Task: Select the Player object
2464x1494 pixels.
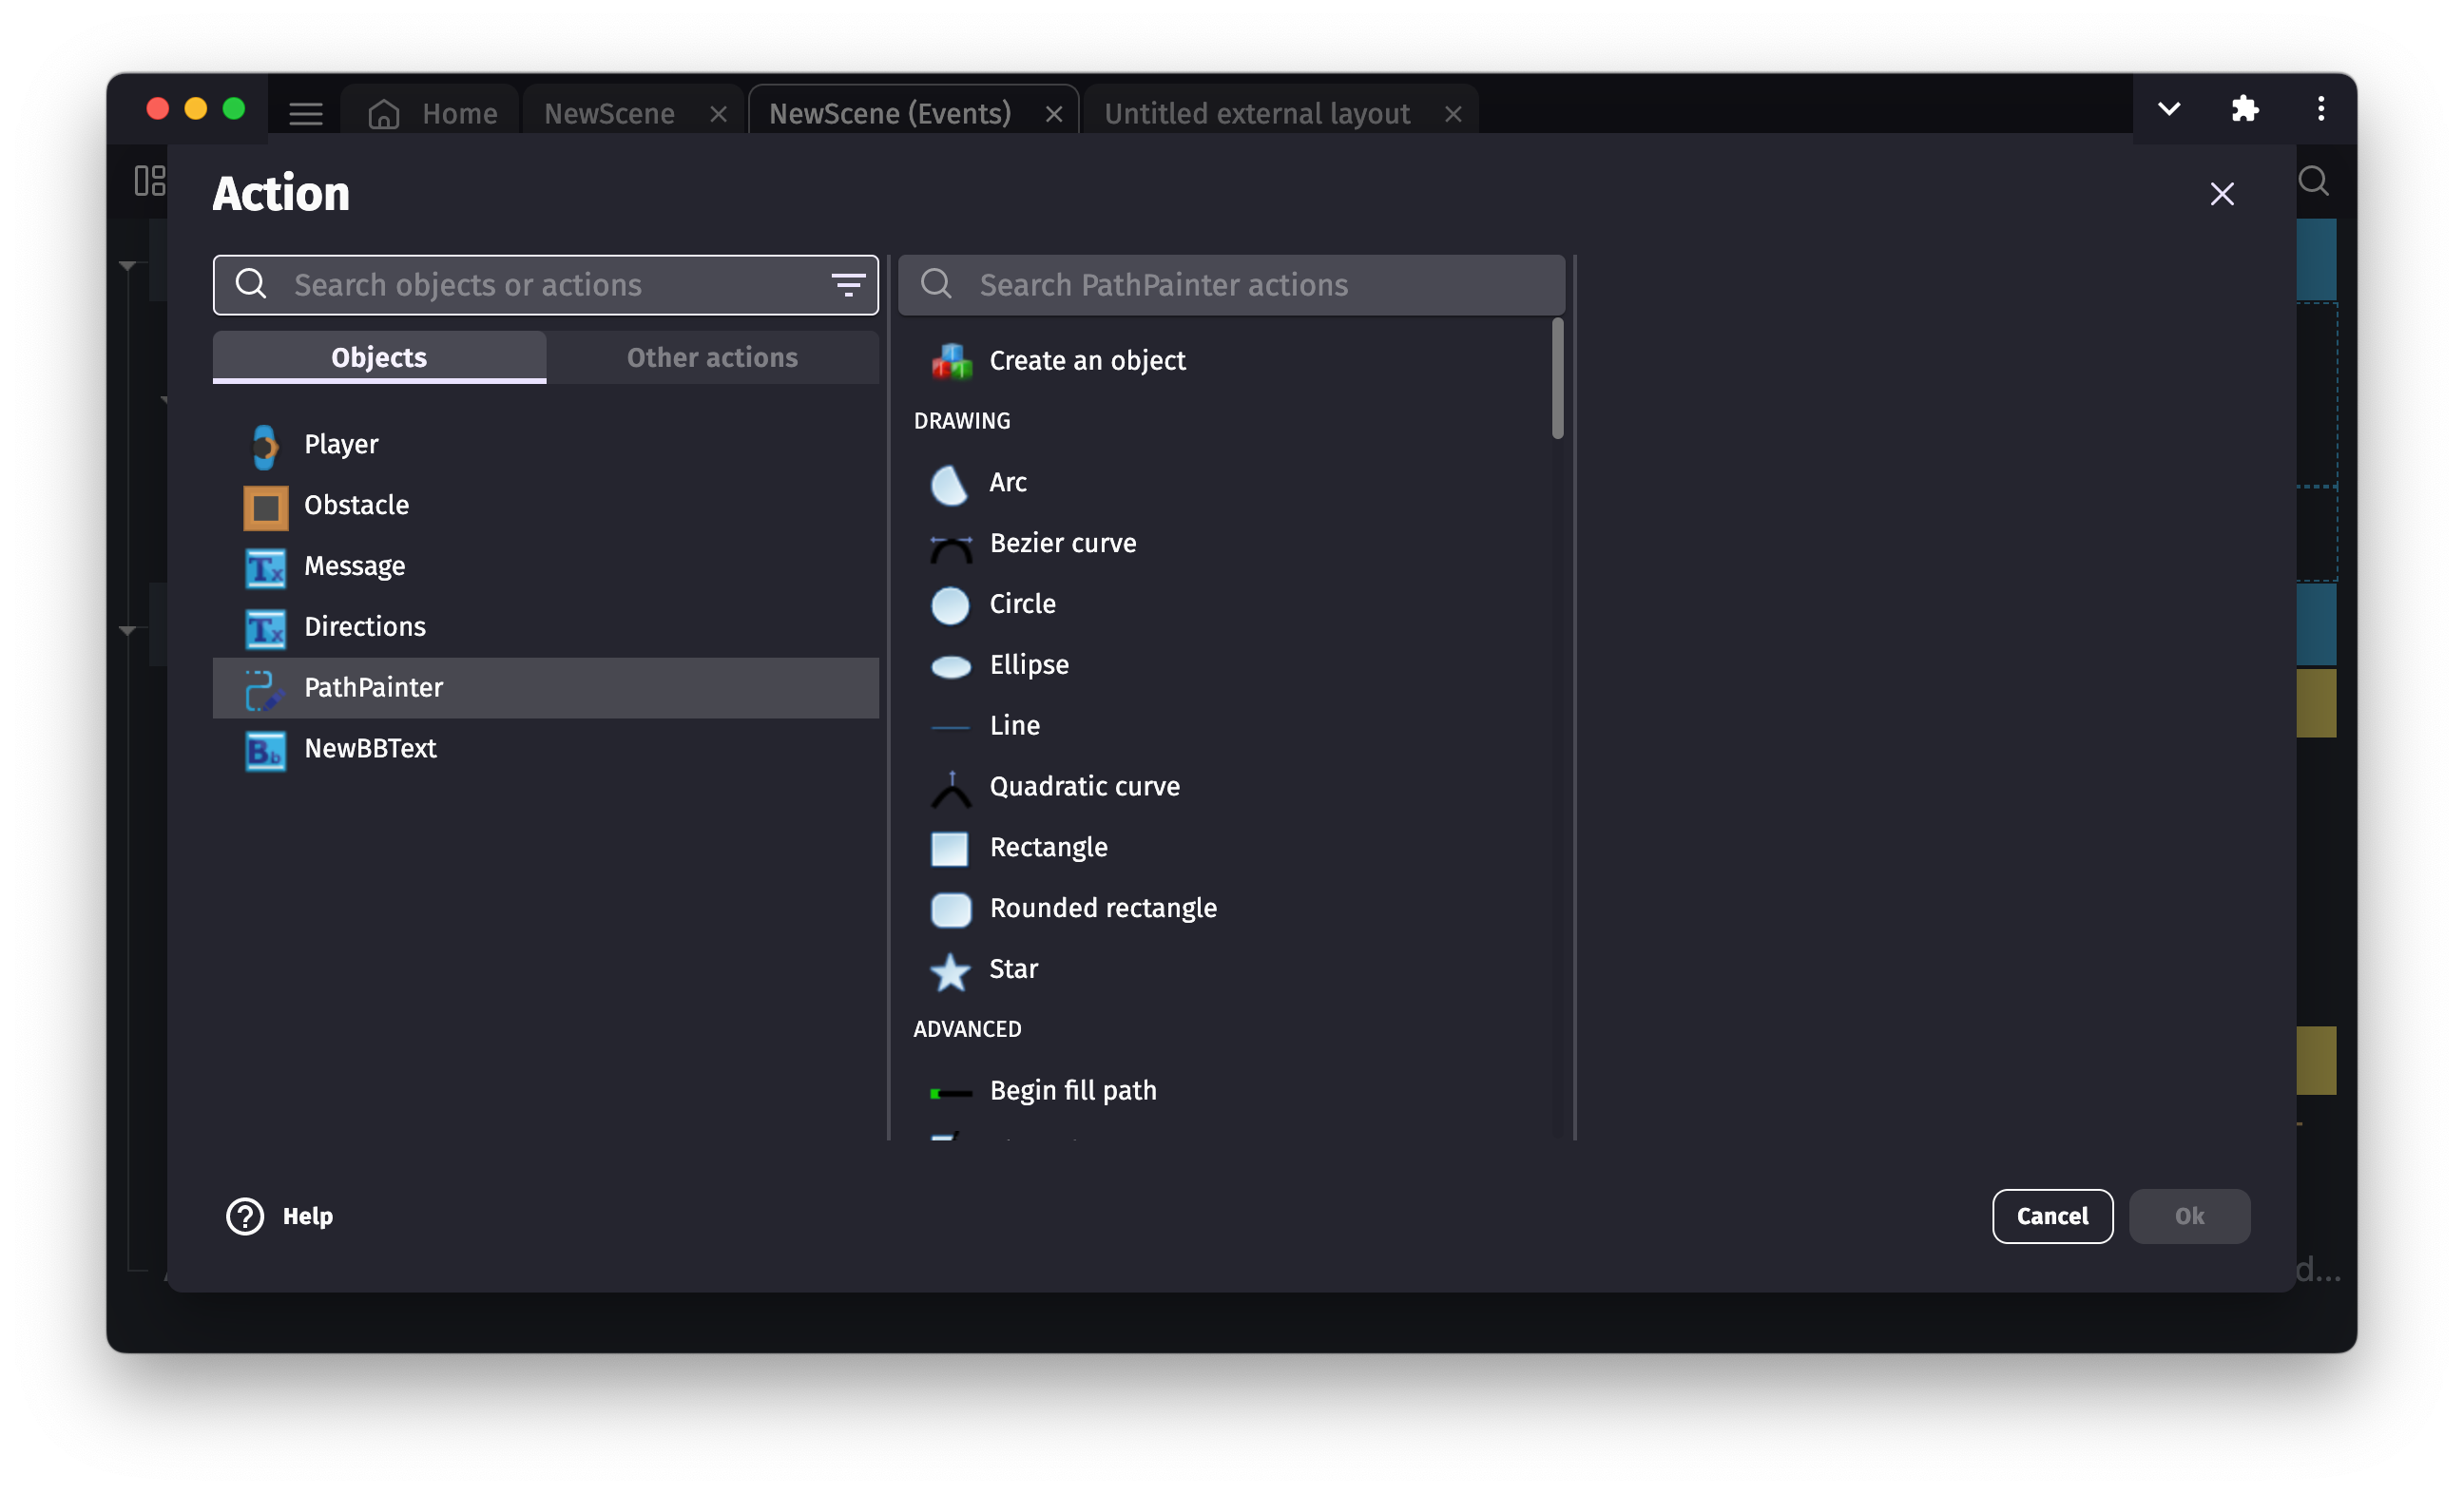Action: tap(341, 444)
